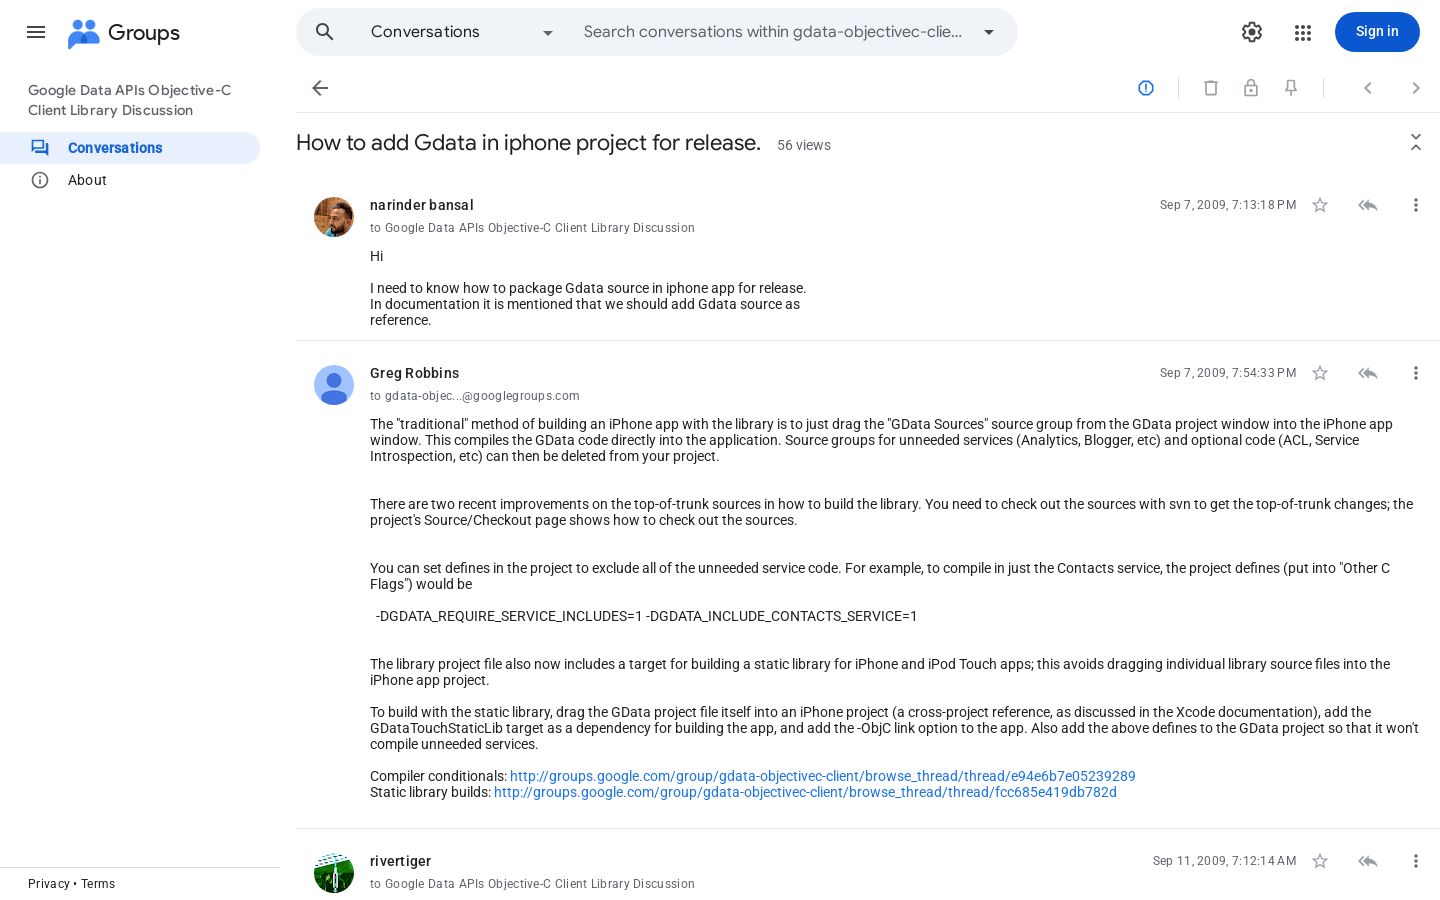Star Greg Robbins' message
1440x900 pixels.
(1320, 373)
